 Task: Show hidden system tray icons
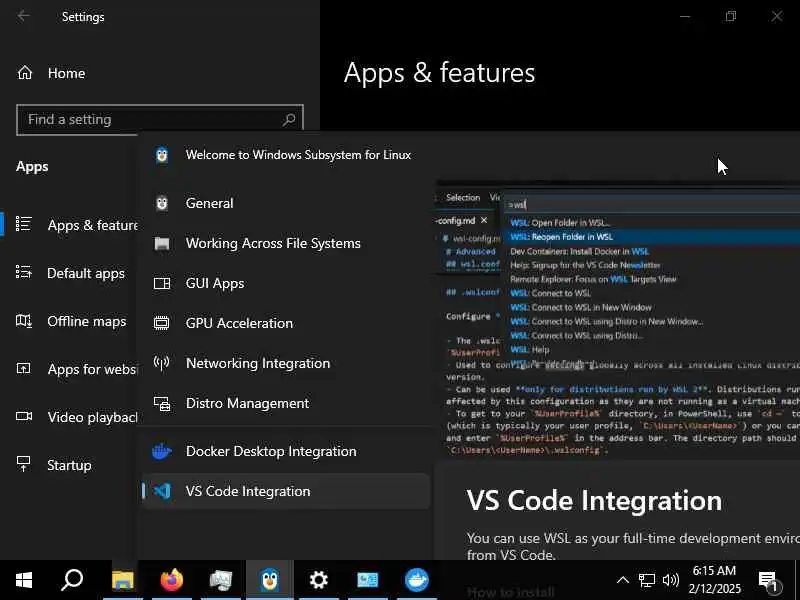click(x=622, y=580)
